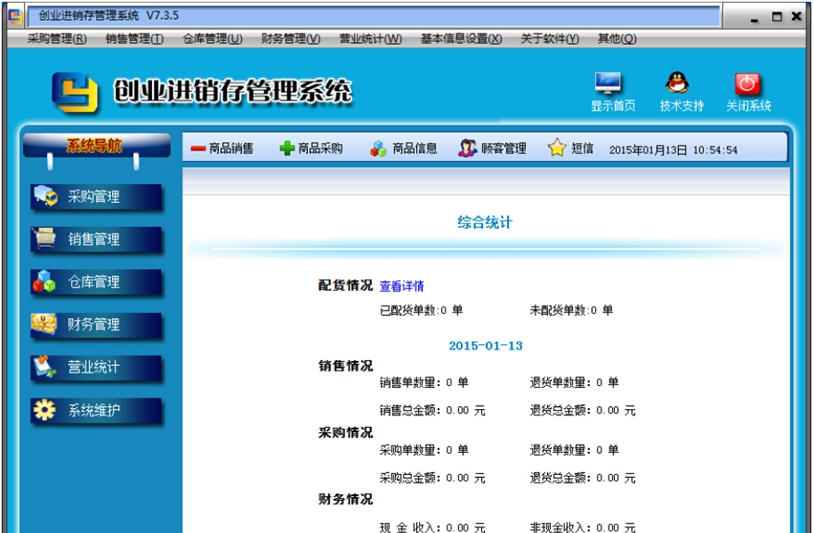Click the 仓库管理 cubes icon in sidebar
Image resolution: width=814 pixels, height=533 pixels.
pyautogui.click(x=44, y=281)
